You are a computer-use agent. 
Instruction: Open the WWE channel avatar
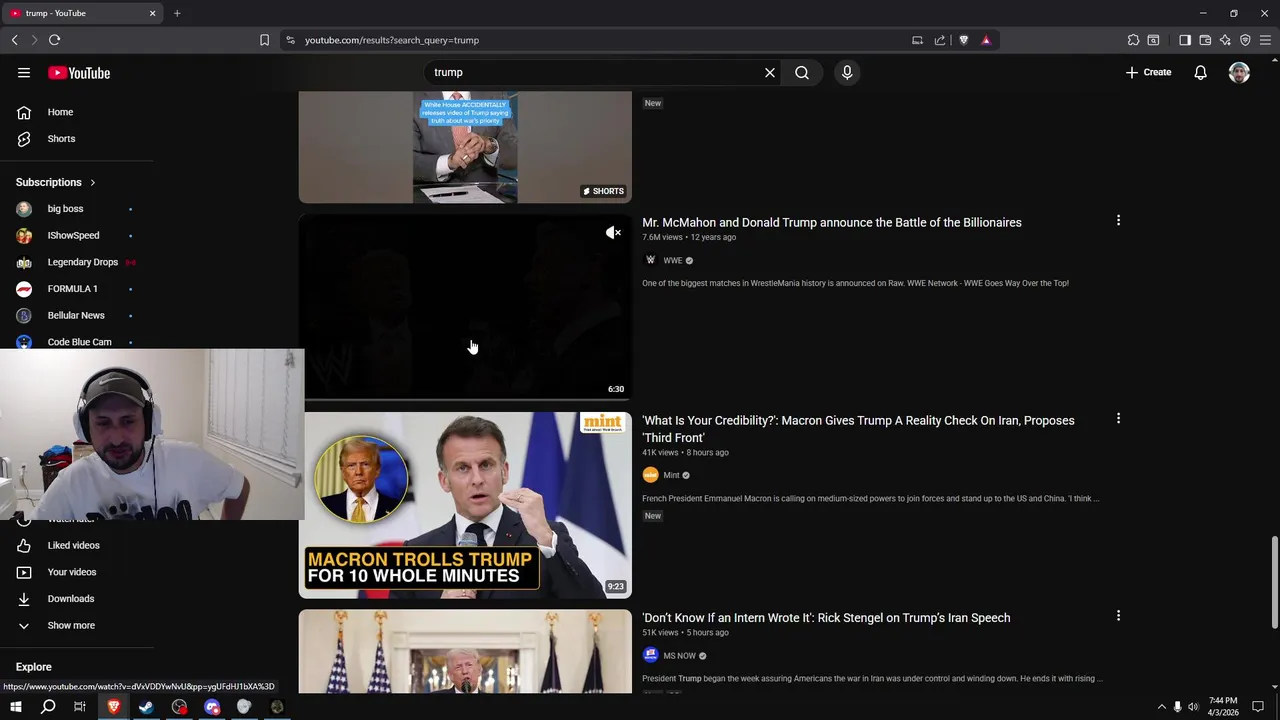pyautogui.click(x=650, y=260)
